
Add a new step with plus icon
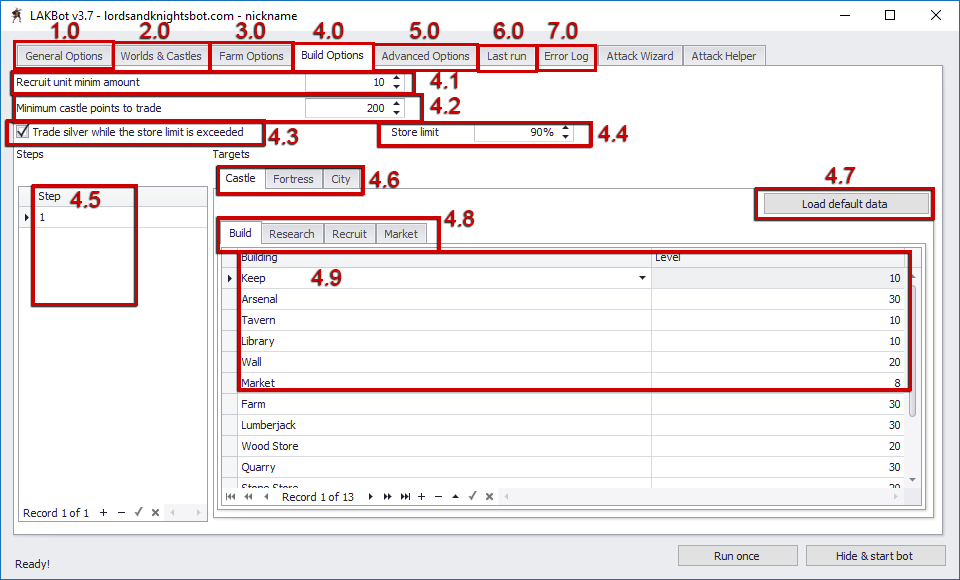coord(103,513)
